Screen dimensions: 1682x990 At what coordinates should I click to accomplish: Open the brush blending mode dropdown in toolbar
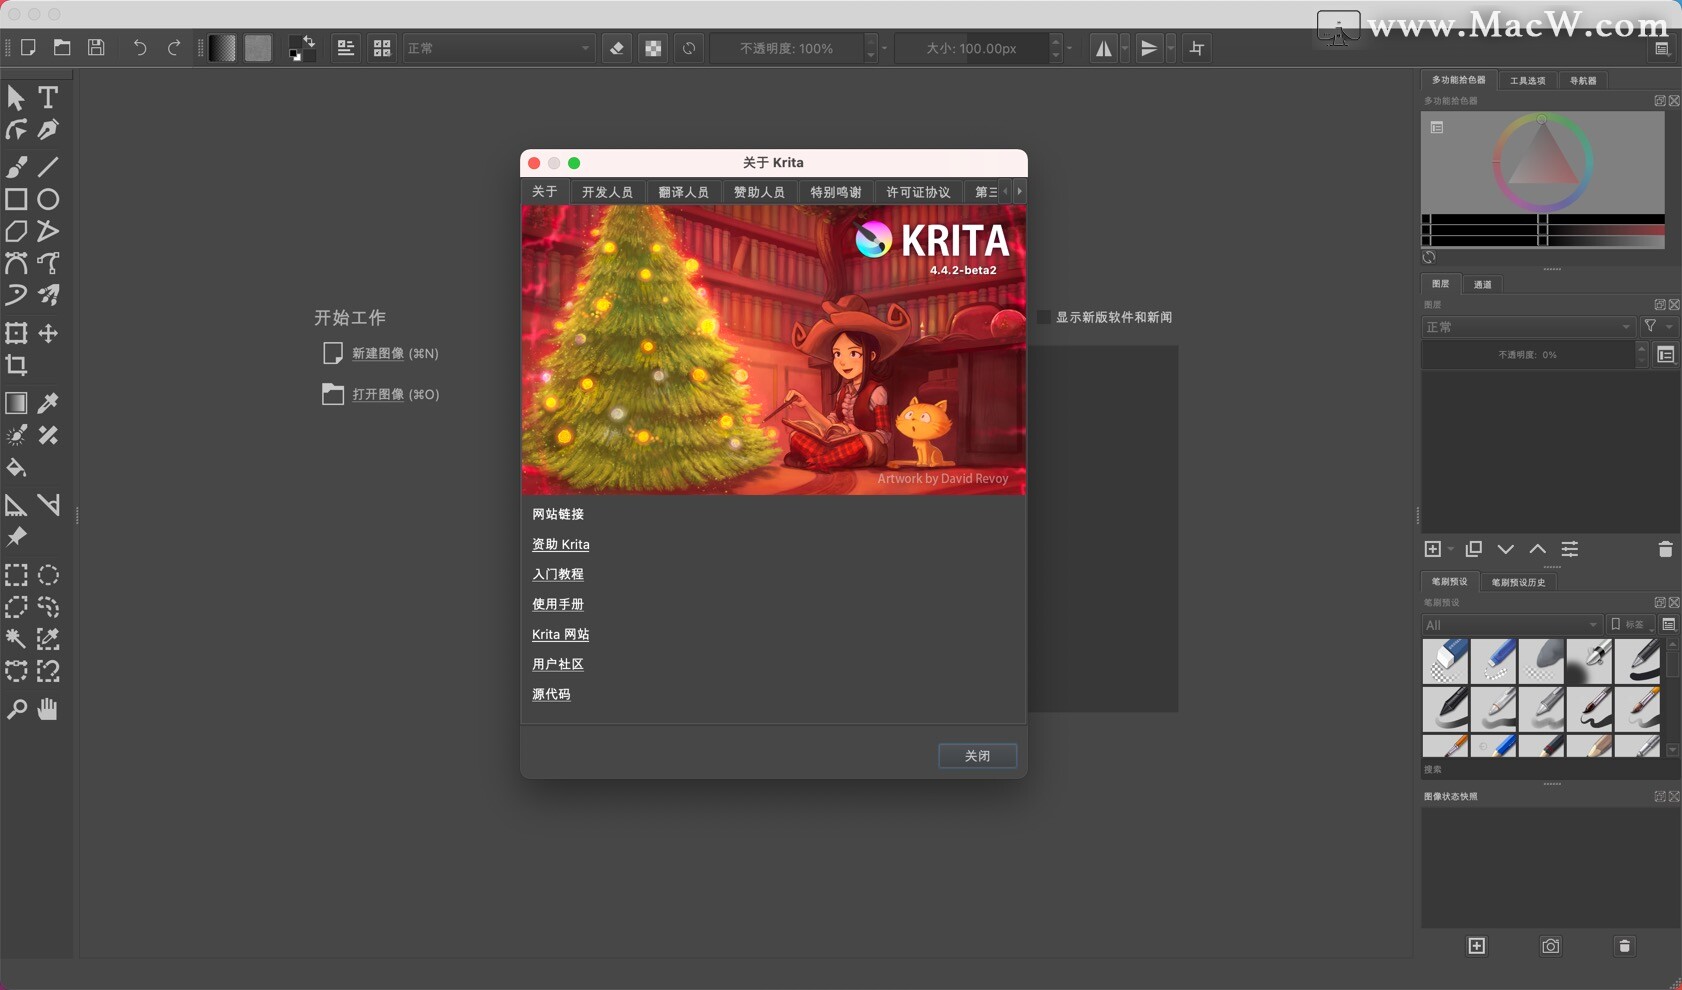tap(497, 48)
